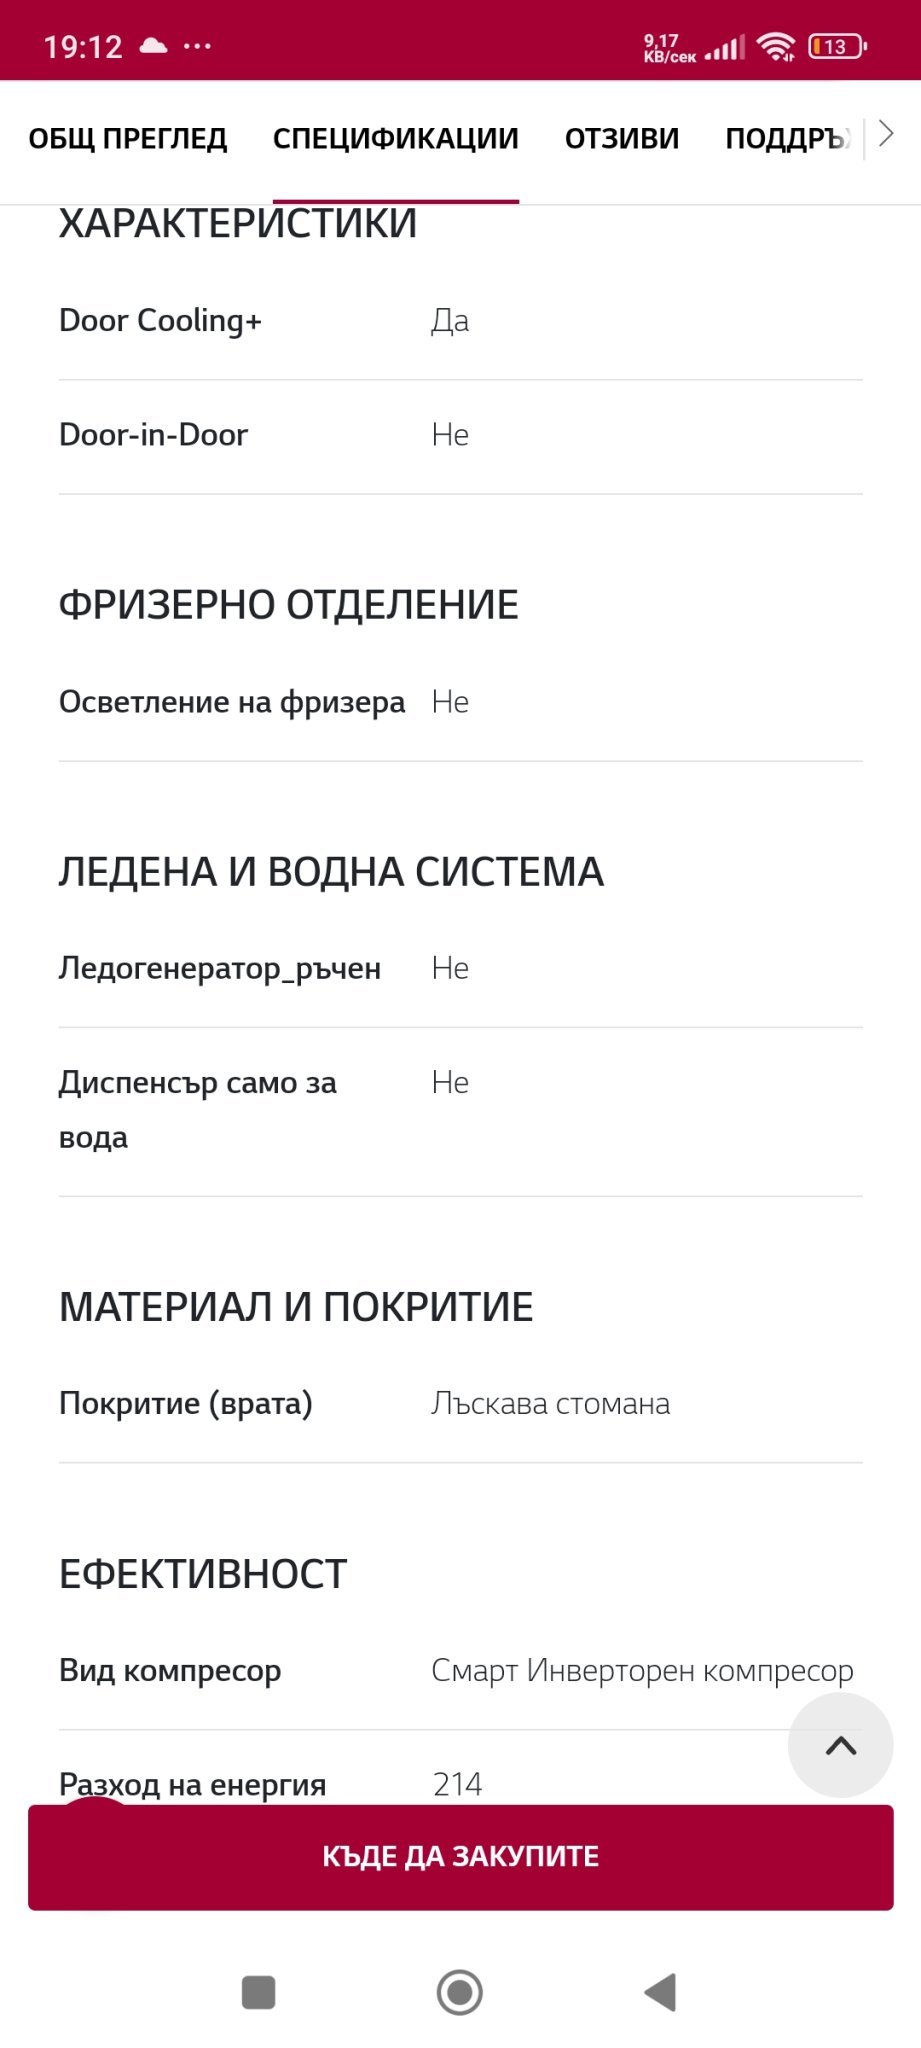Tap the tab bar right chevron arrow
The width and height of the screenshot is (921, 2048).
(885, 134)
